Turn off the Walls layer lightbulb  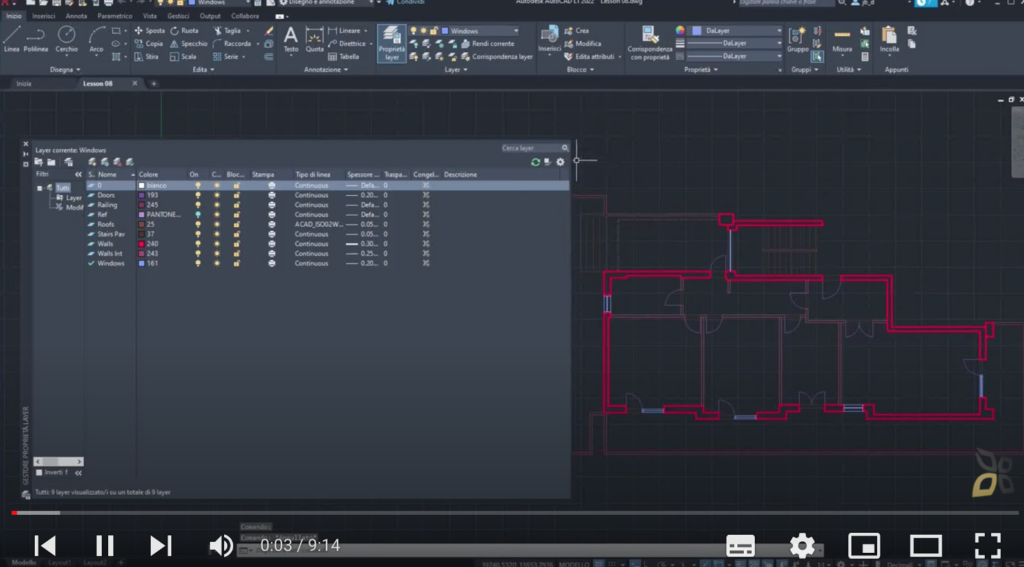[x=198, y=244]
